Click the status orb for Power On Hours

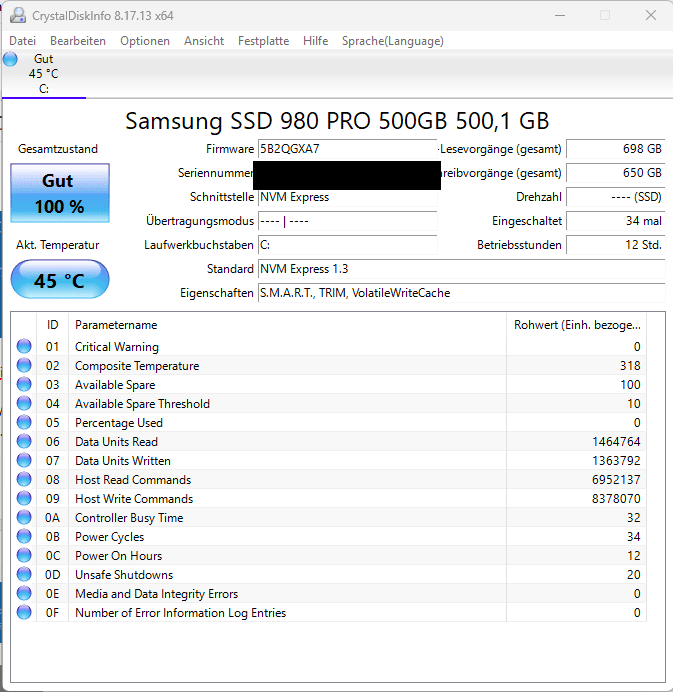(24, 555)
